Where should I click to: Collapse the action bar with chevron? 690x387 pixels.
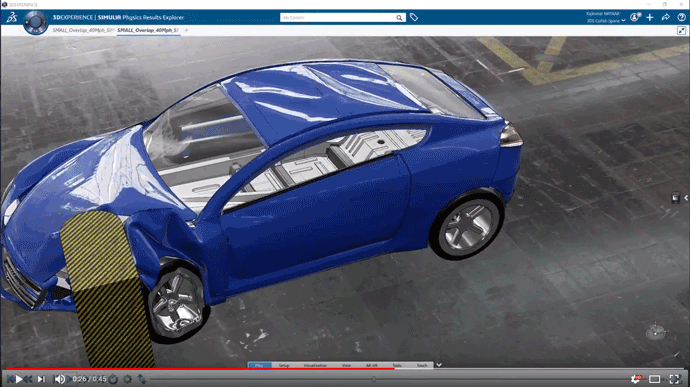(x=439, y=365)
